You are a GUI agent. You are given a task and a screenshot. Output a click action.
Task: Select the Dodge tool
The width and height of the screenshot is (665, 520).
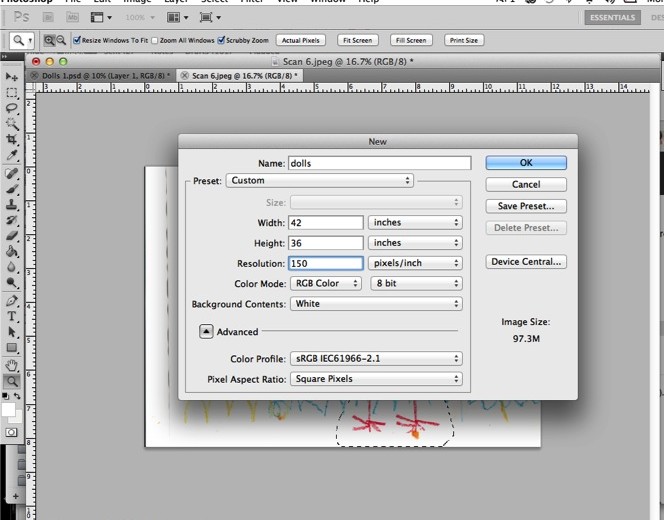coord(11,283)
